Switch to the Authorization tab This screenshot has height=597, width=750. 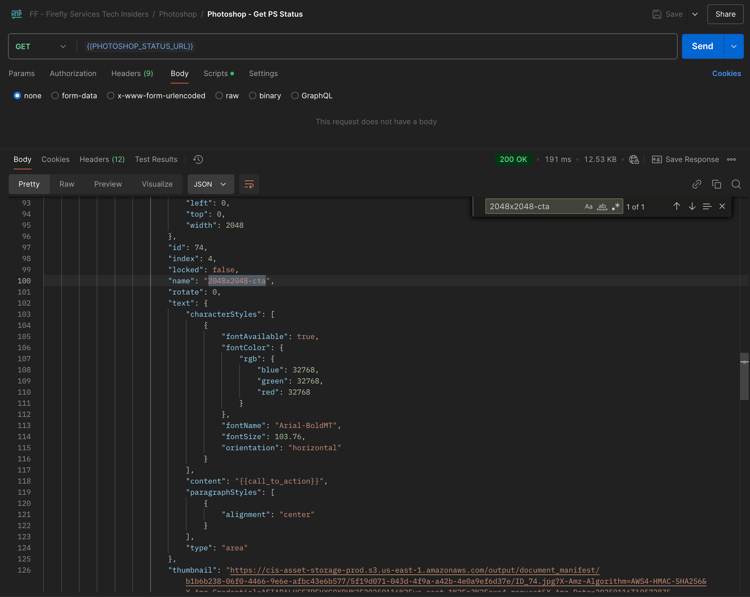click(73, 73)
